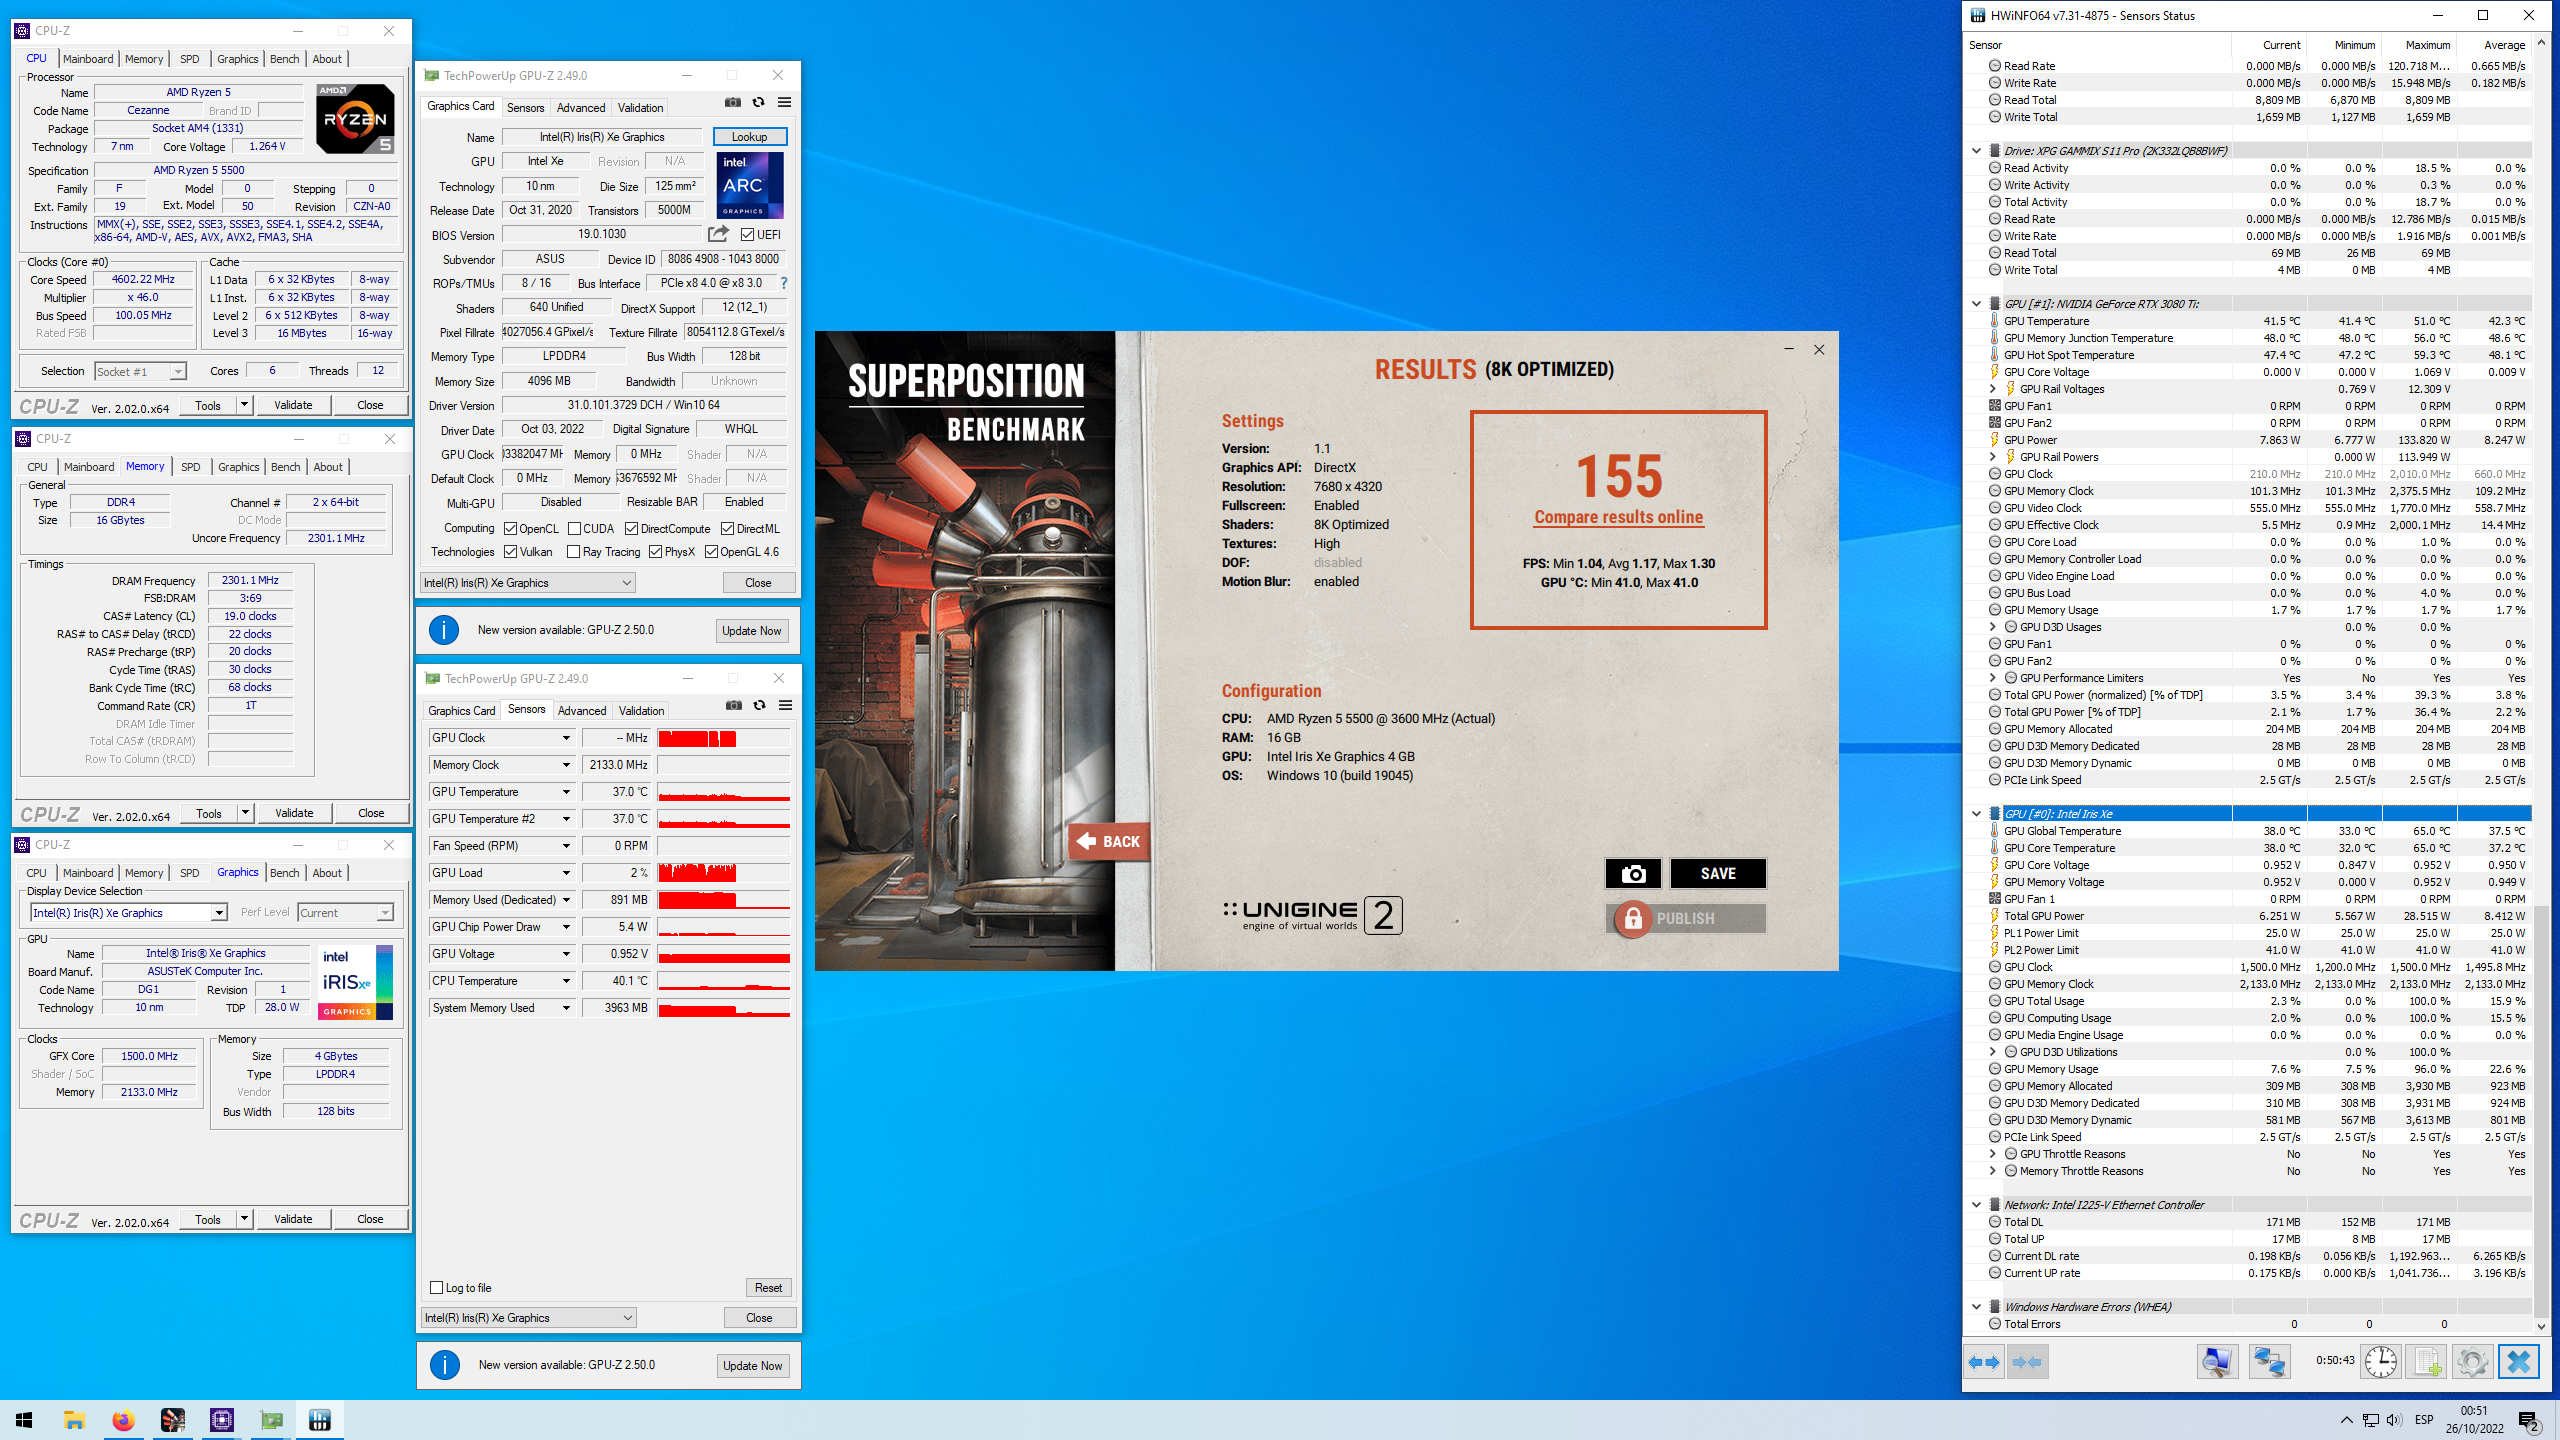Click BIOS share/export arrow icon in GPU-Z
Image resolution: width=2560 pixels, height=1440 pixels.
(x=718, y=234)
